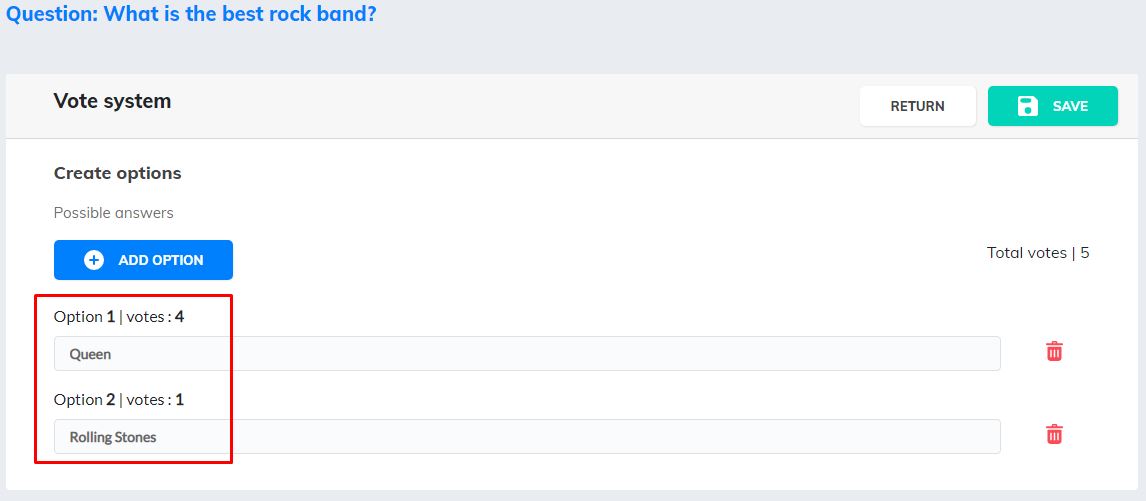This screenshot has width=1146, height=501.
Task: Click the plus icon in Add Option
Action: (x=94, y=260)
